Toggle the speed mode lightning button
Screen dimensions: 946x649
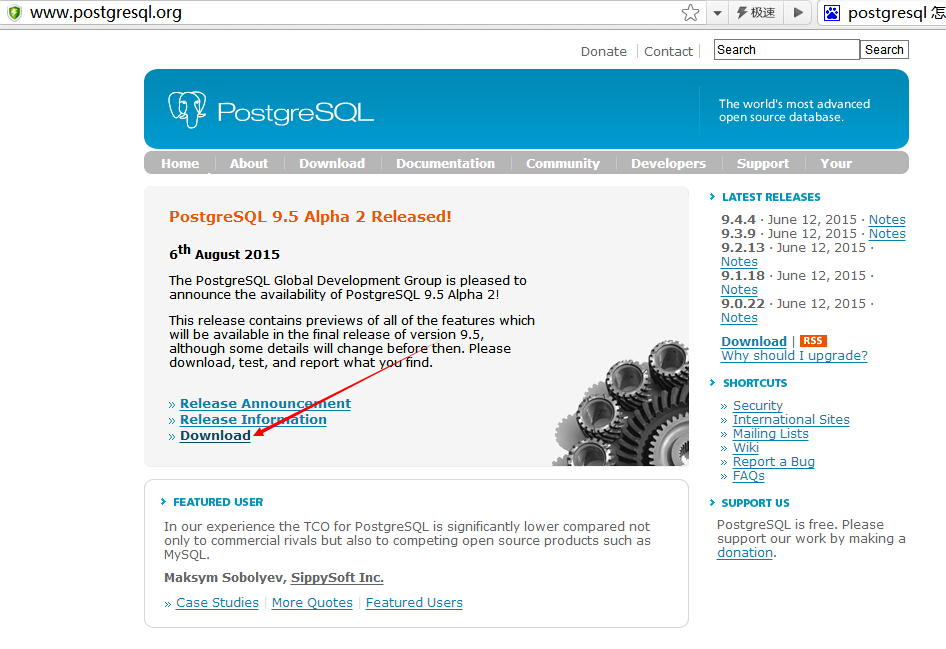point(755,13)
